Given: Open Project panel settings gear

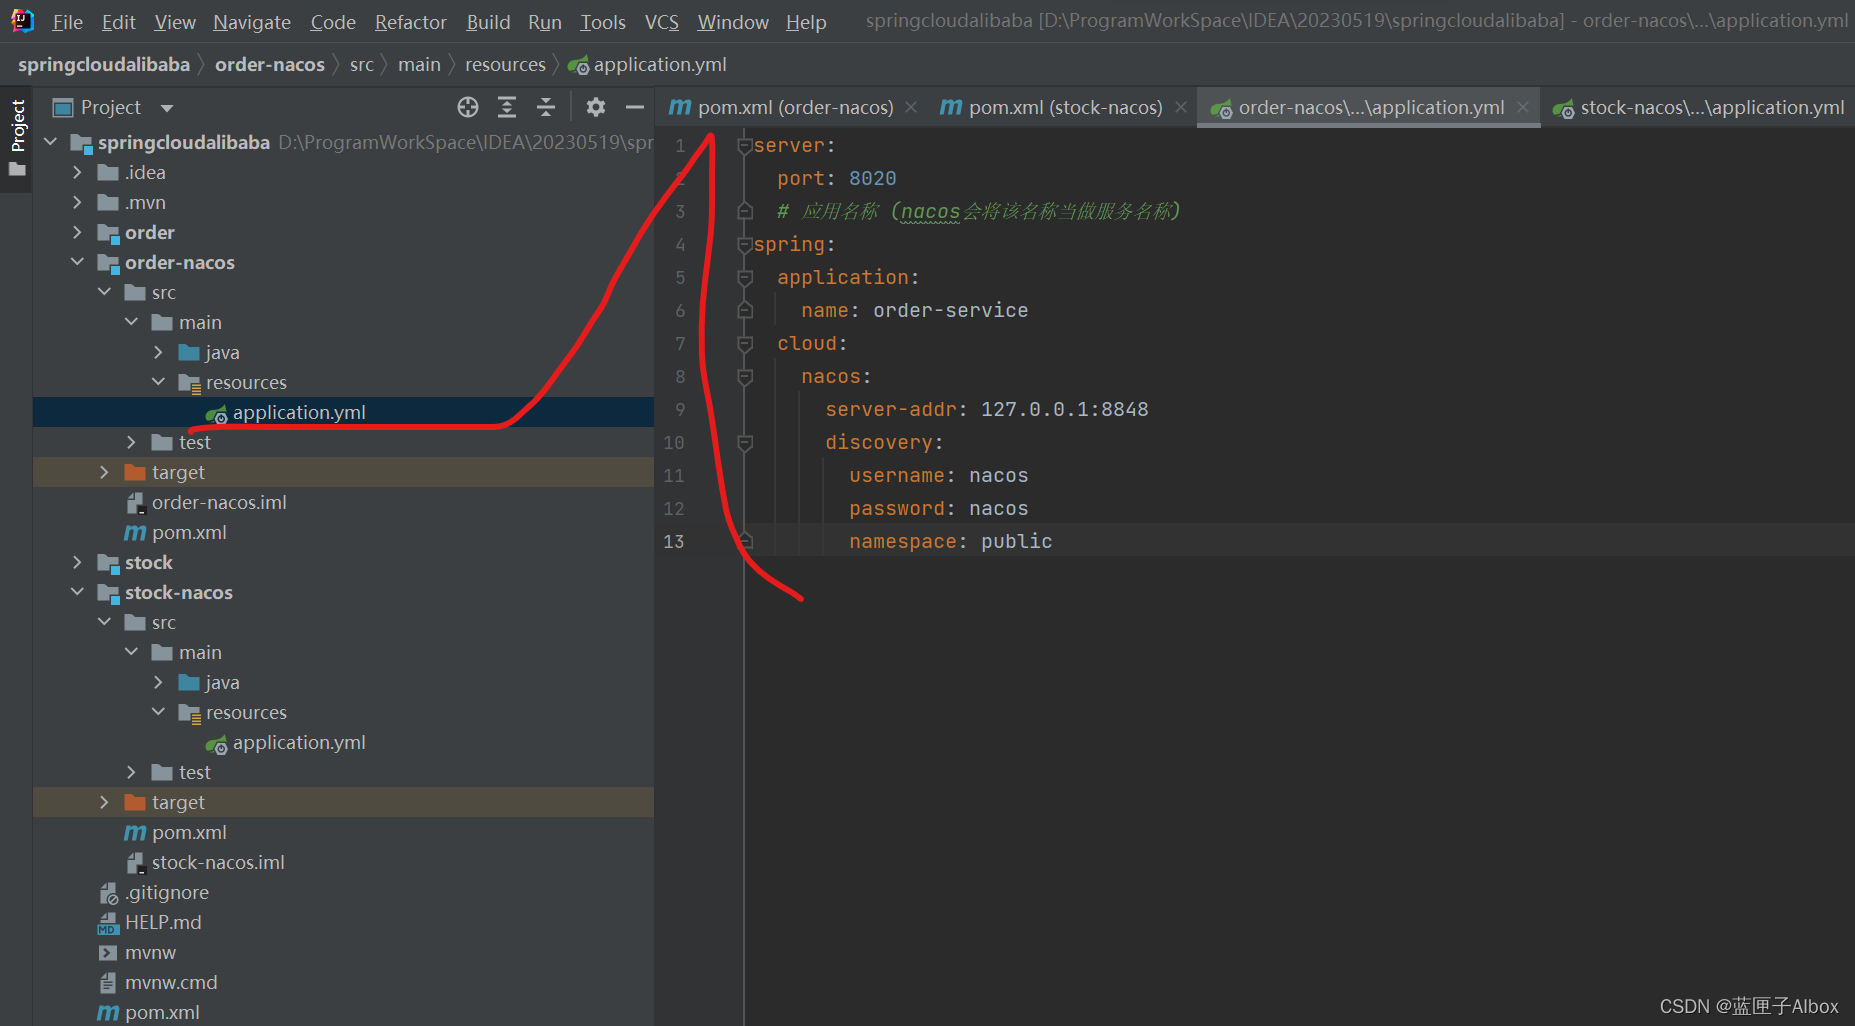Looking at the screenshot, I should click(x=596, y=107).
